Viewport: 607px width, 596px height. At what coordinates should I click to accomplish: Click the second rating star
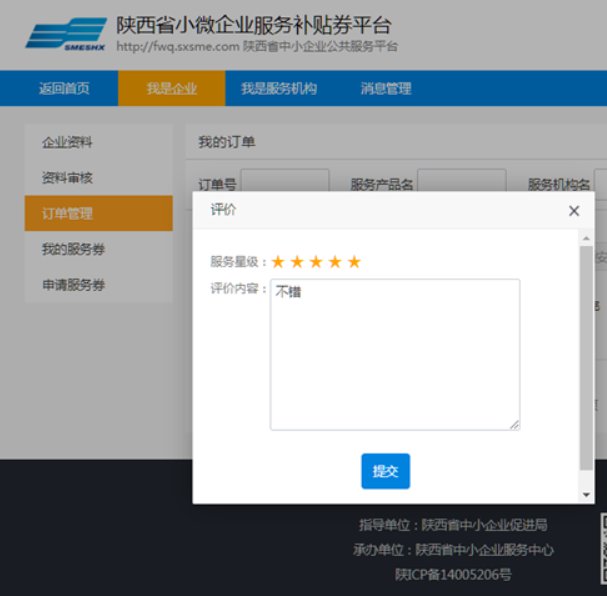point(297,262)
